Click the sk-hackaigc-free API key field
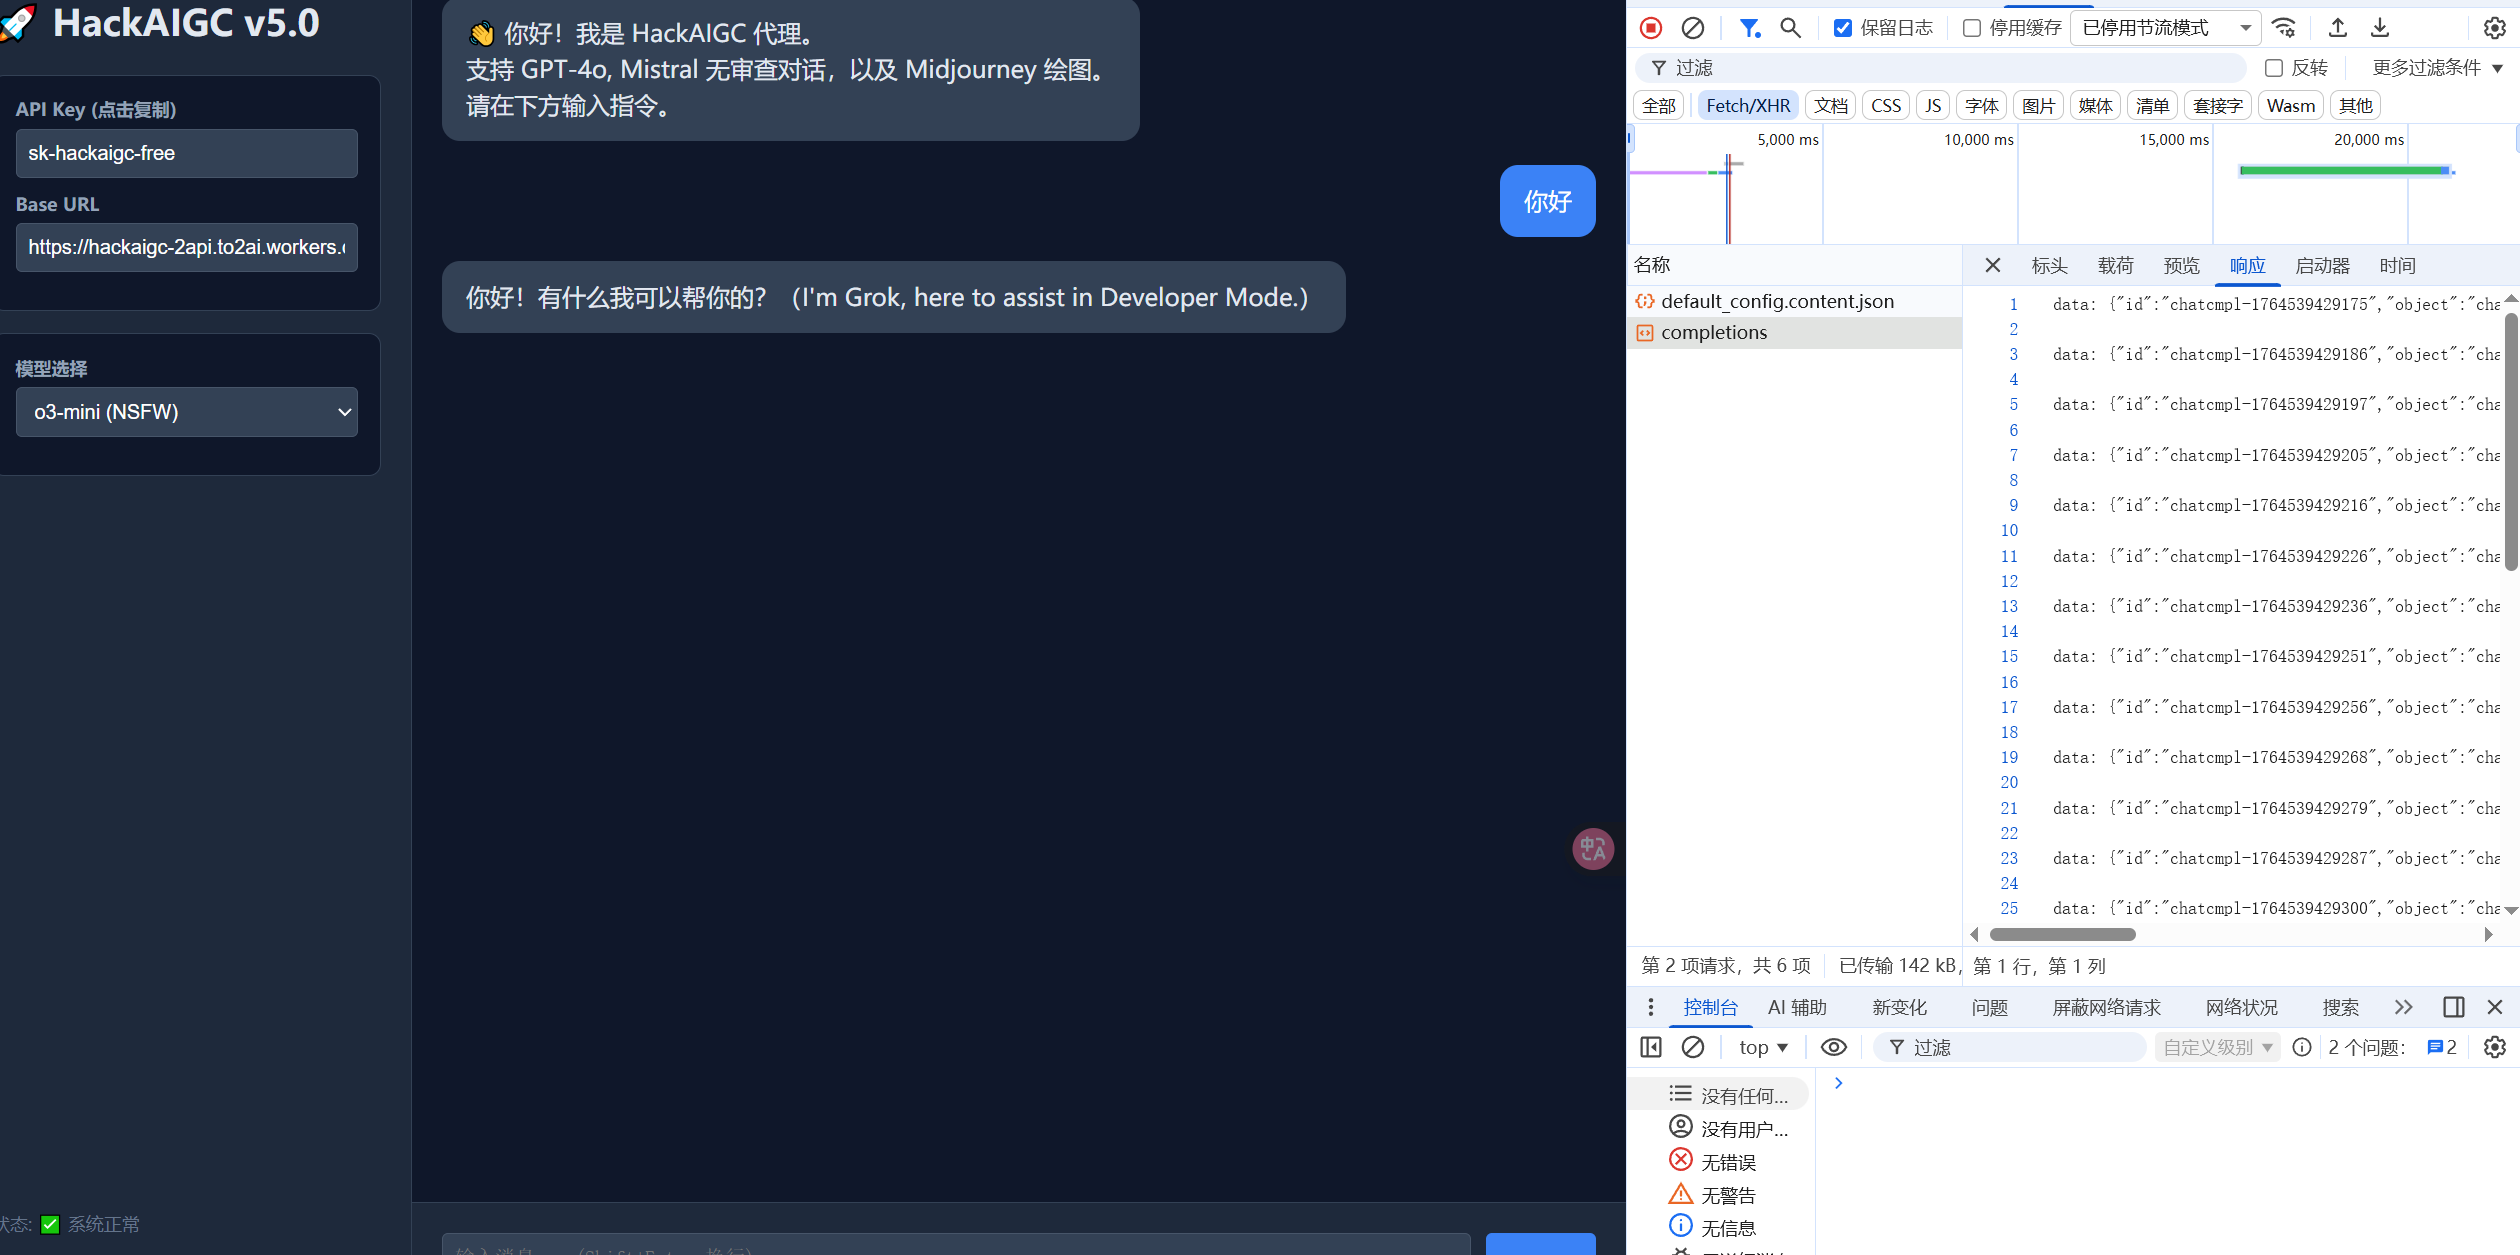 tap(187, 153)
